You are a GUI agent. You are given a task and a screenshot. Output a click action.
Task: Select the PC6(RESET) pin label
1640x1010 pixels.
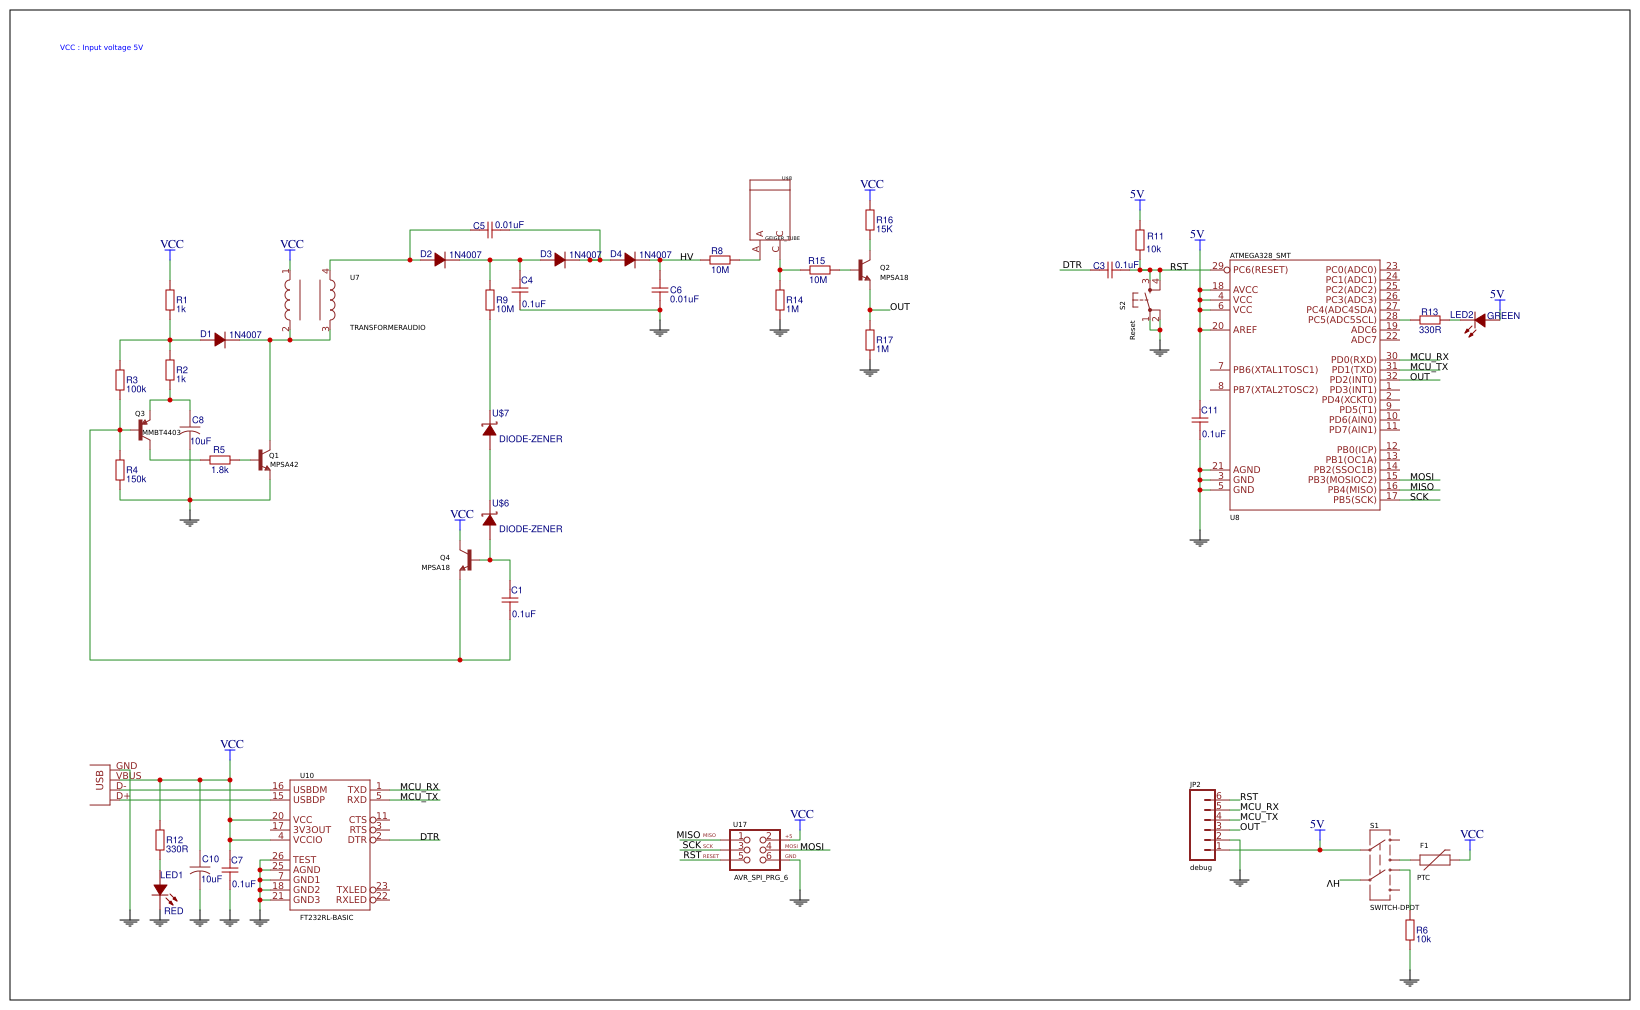1260,270
